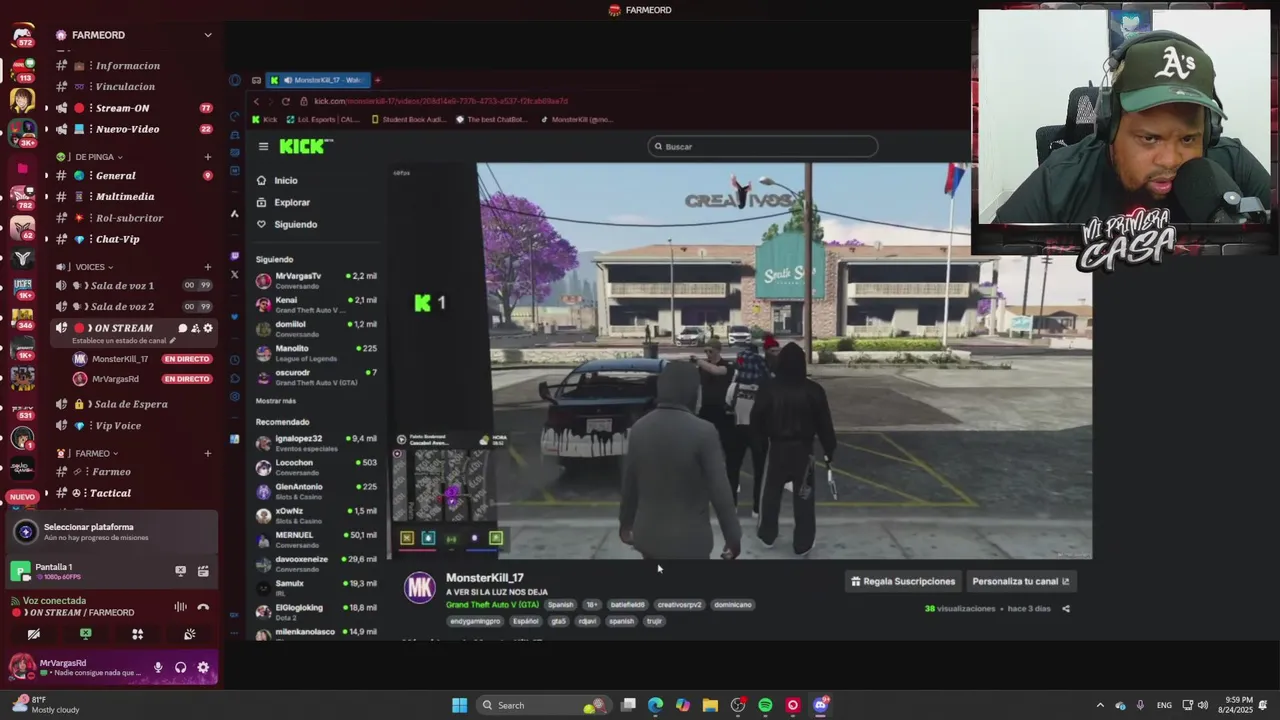
Task: Open the Kick bookmark in bookmarks bar
Action: tap(265, 119)
